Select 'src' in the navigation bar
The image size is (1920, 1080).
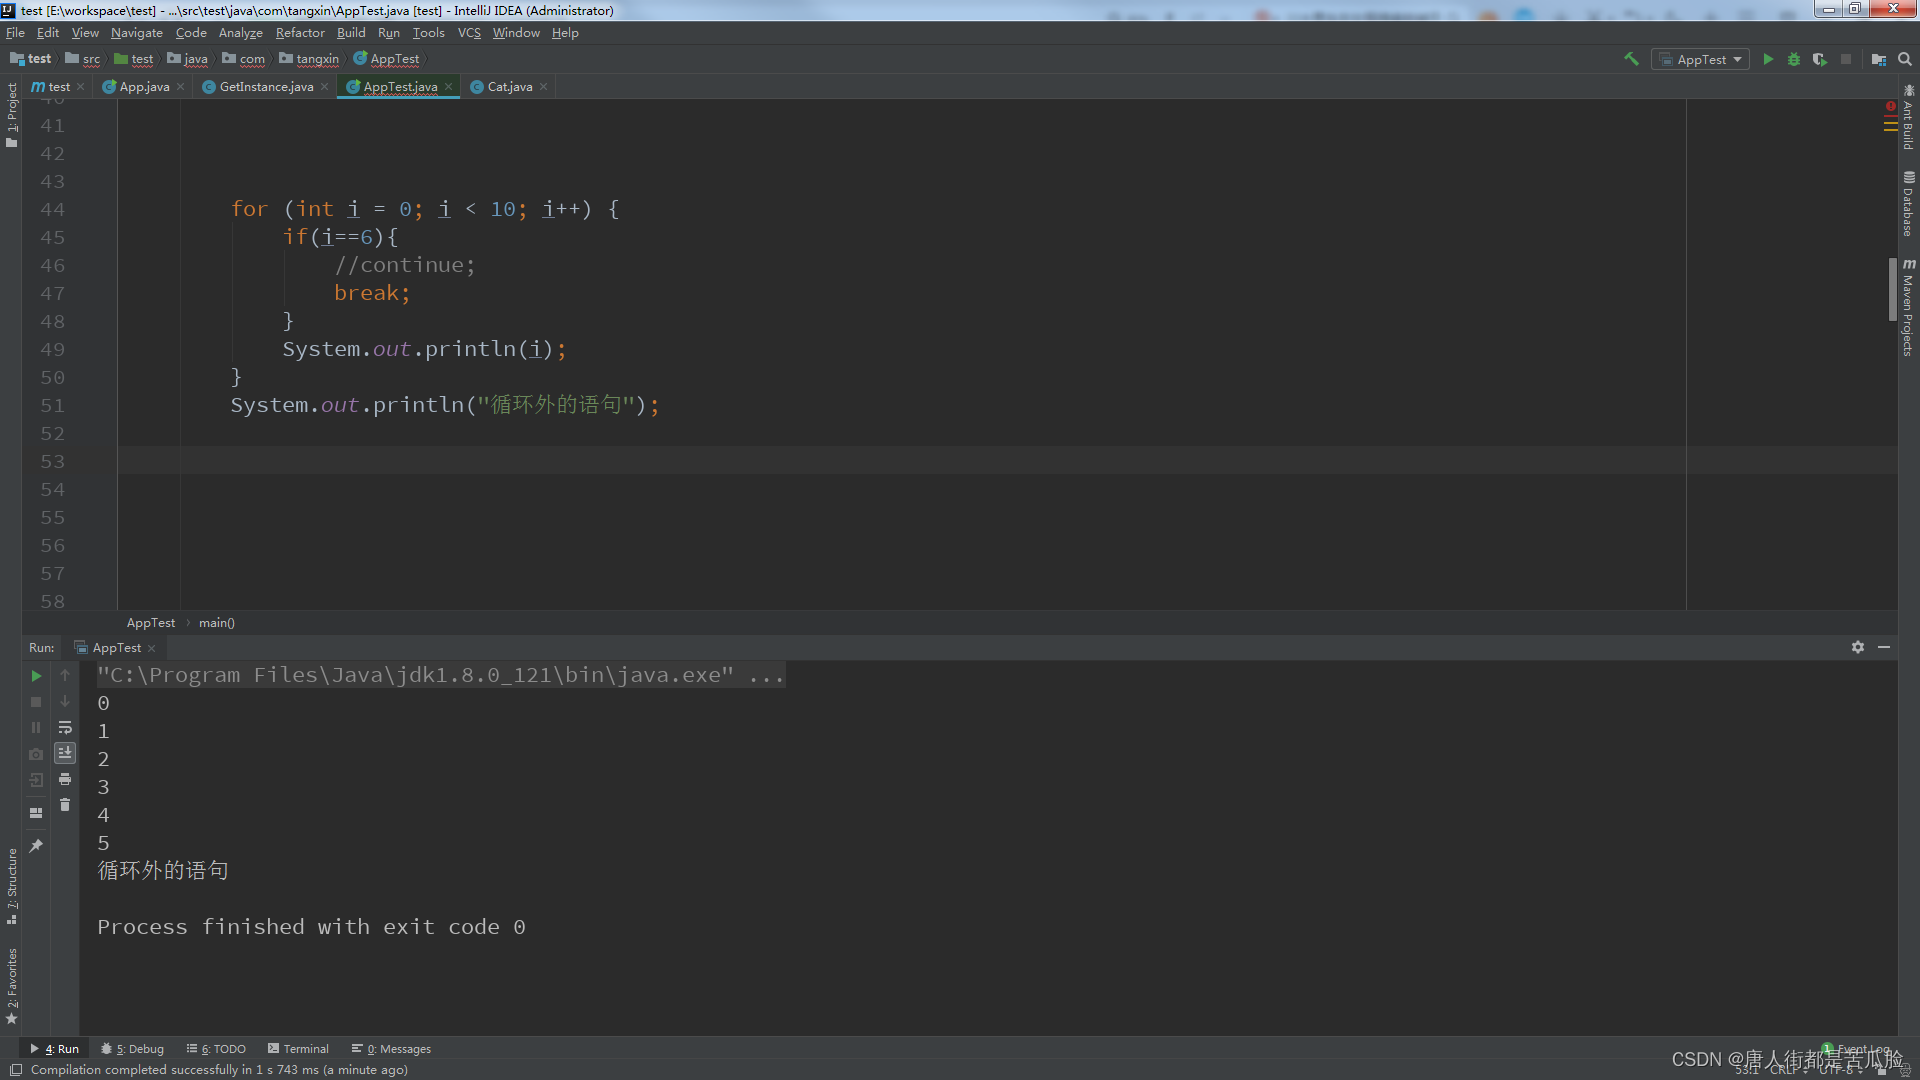coord(83,59)
